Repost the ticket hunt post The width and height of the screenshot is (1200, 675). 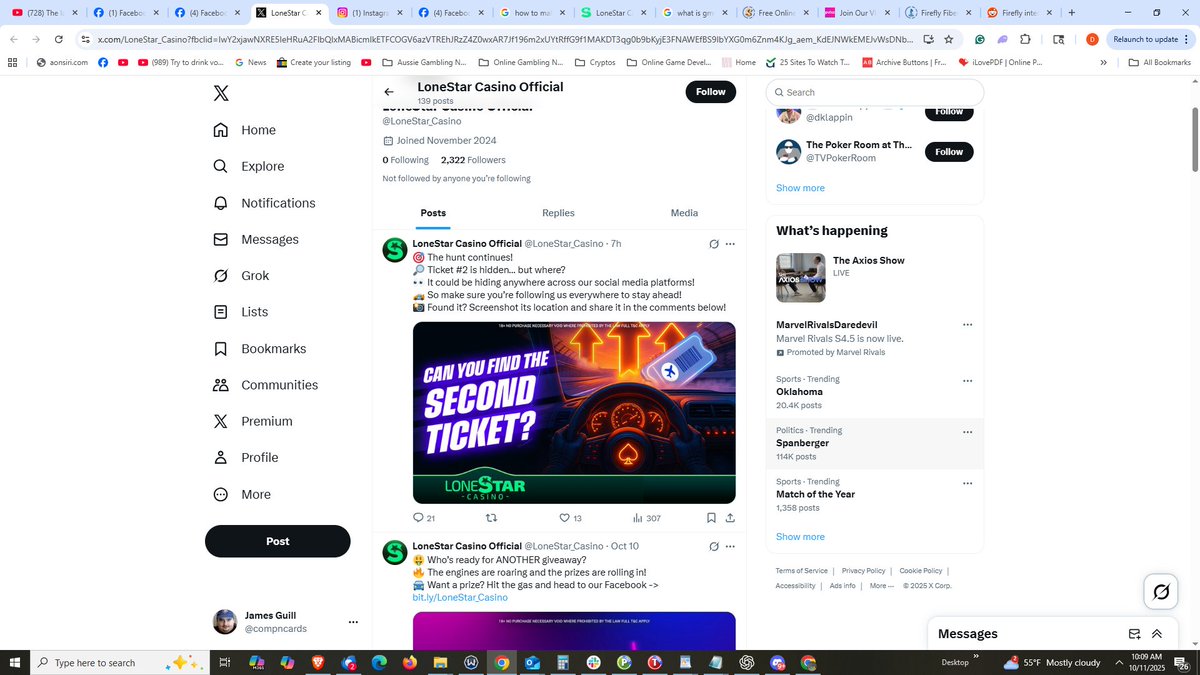pos(490,518)
